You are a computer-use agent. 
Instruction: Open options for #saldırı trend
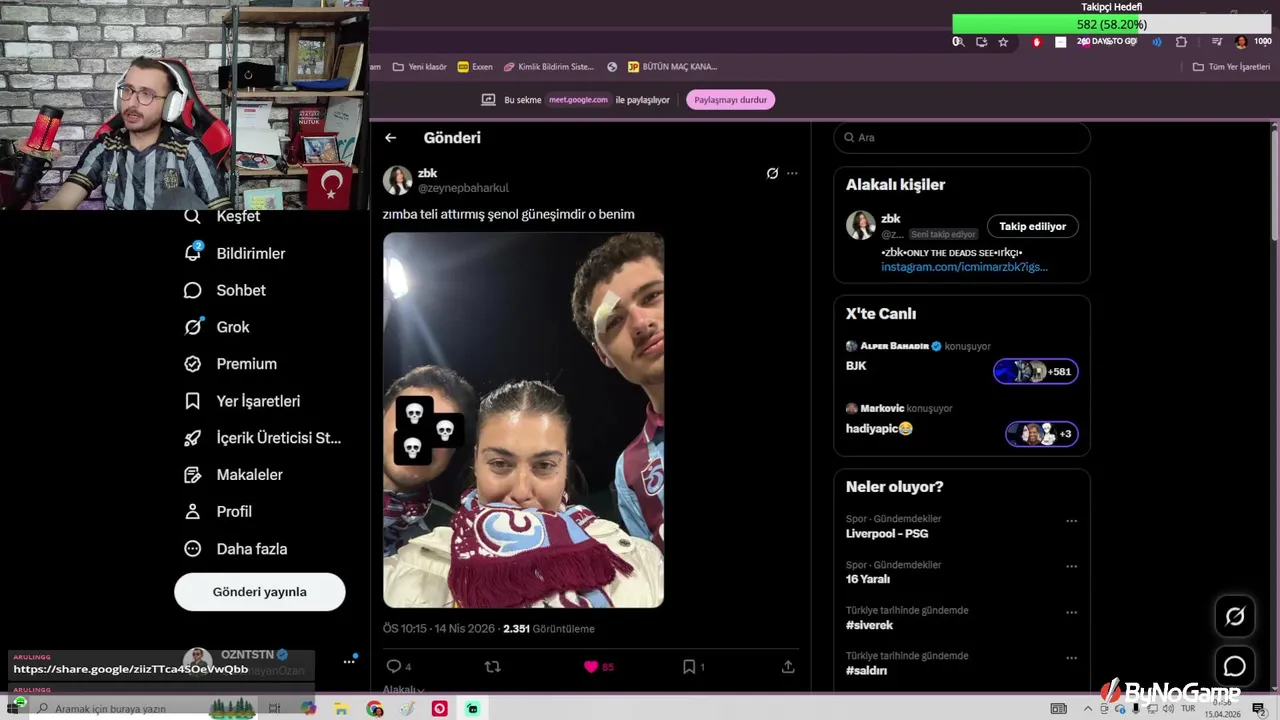point(1071,658)
